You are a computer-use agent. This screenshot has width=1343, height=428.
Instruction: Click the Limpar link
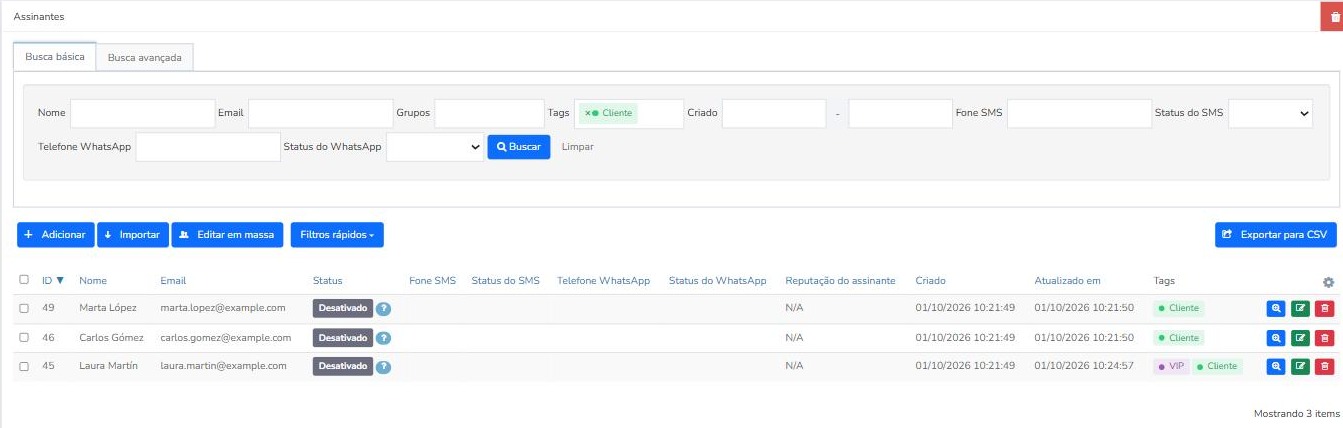click(578, 147)
